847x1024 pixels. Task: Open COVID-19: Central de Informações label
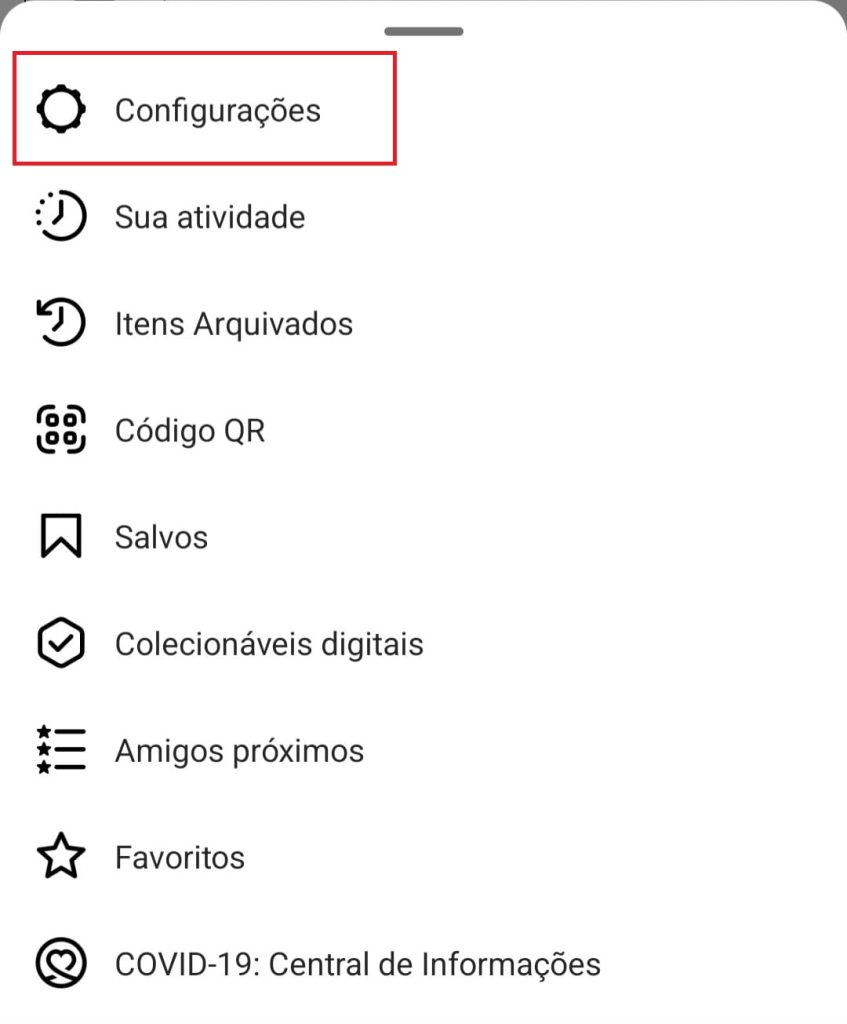pyautogui.click(x=358, y=965)
